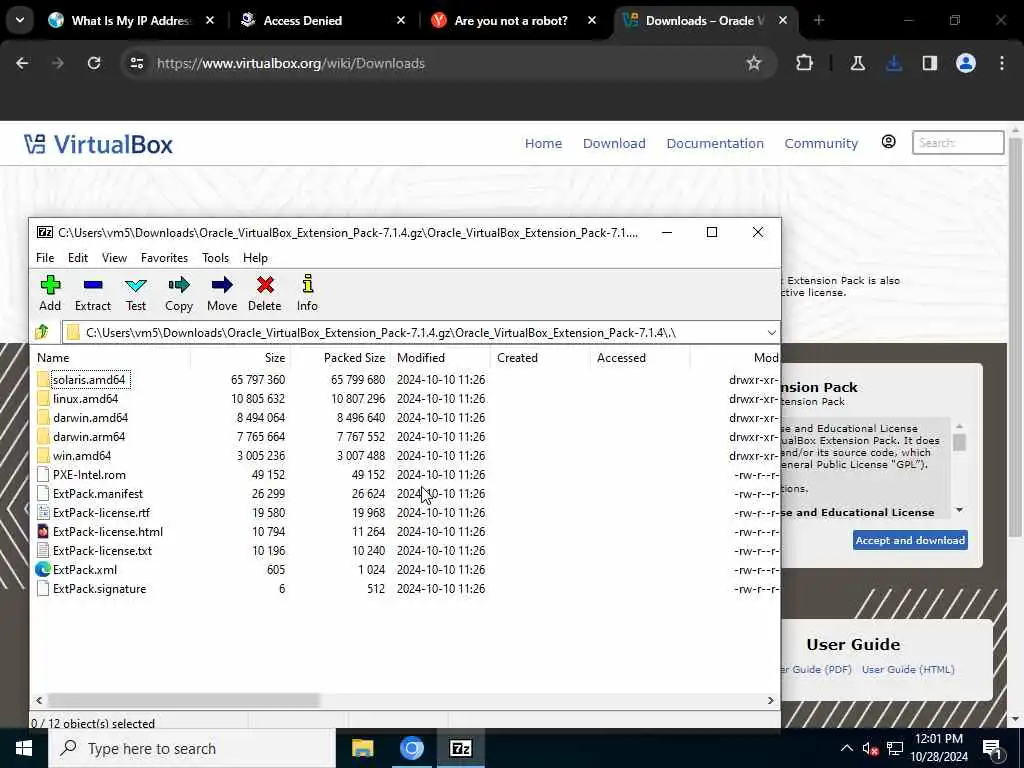The image size is (1024, 768).
Task: Open Chrome extensions puzzle icon
Action: tap(804, 63)
